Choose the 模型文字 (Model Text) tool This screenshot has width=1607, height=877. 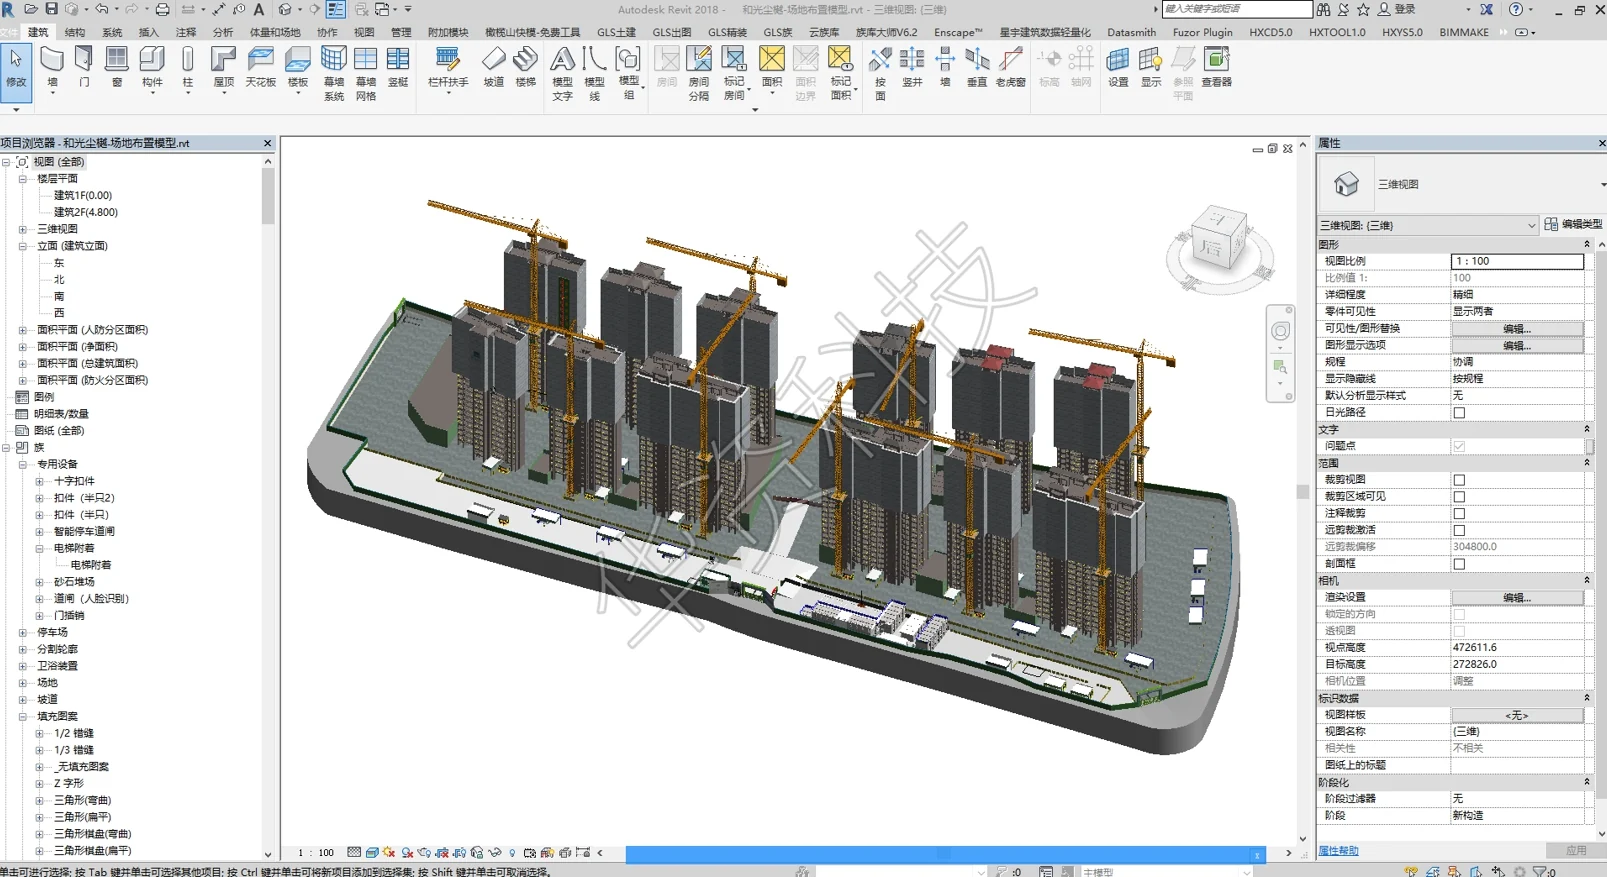563,73
